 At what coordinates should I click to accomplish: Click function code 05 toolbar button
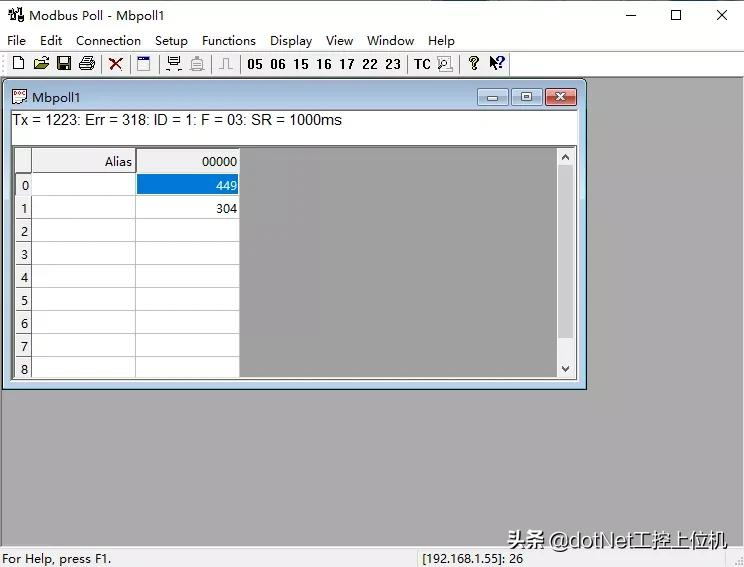[255, 64]
